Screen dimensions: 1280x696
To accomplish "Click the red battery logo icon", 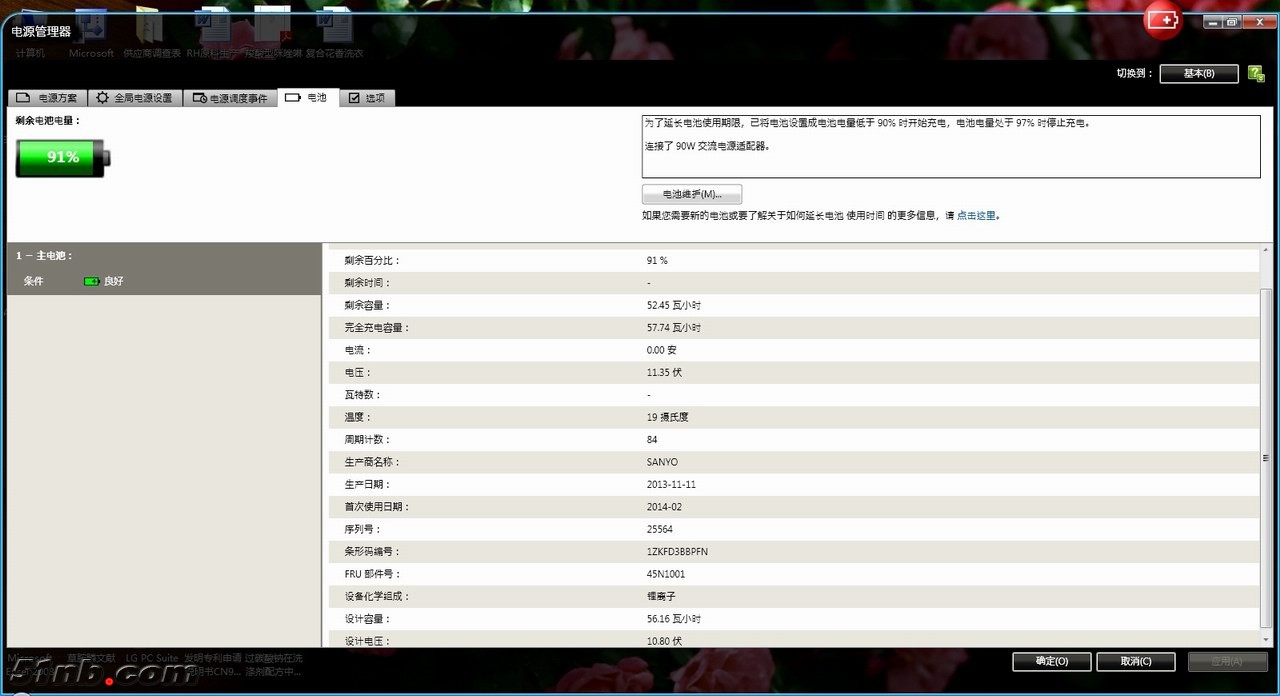I will pos(1163,21).
